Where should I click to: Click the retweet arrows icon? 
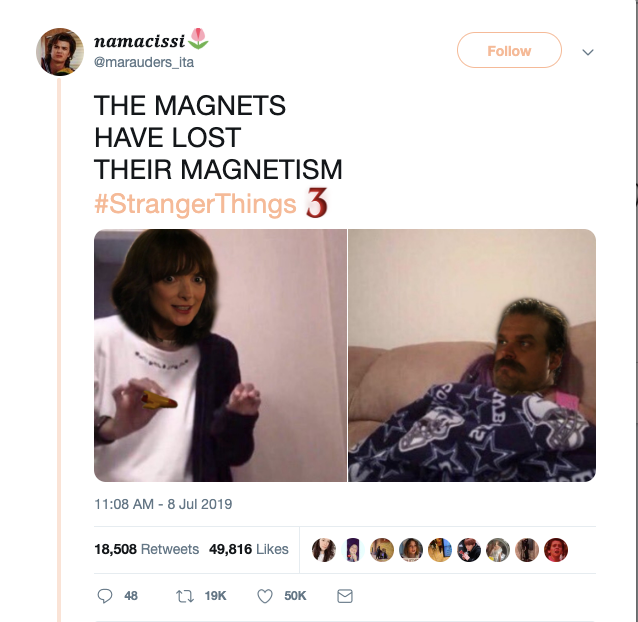click(x=185, y=596)
